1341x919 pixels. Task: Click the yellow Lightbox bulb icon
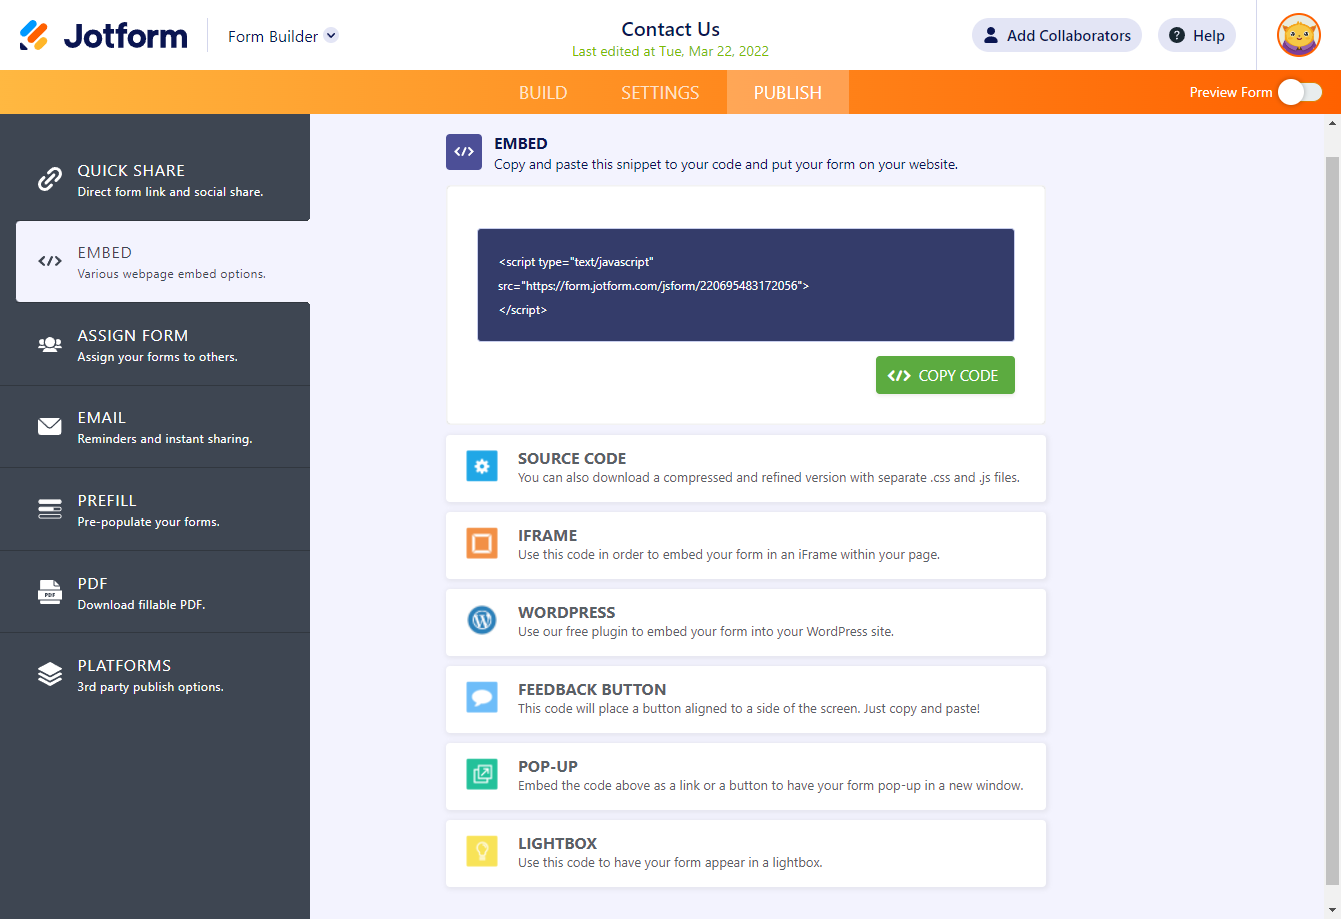[x=482, y=851]
